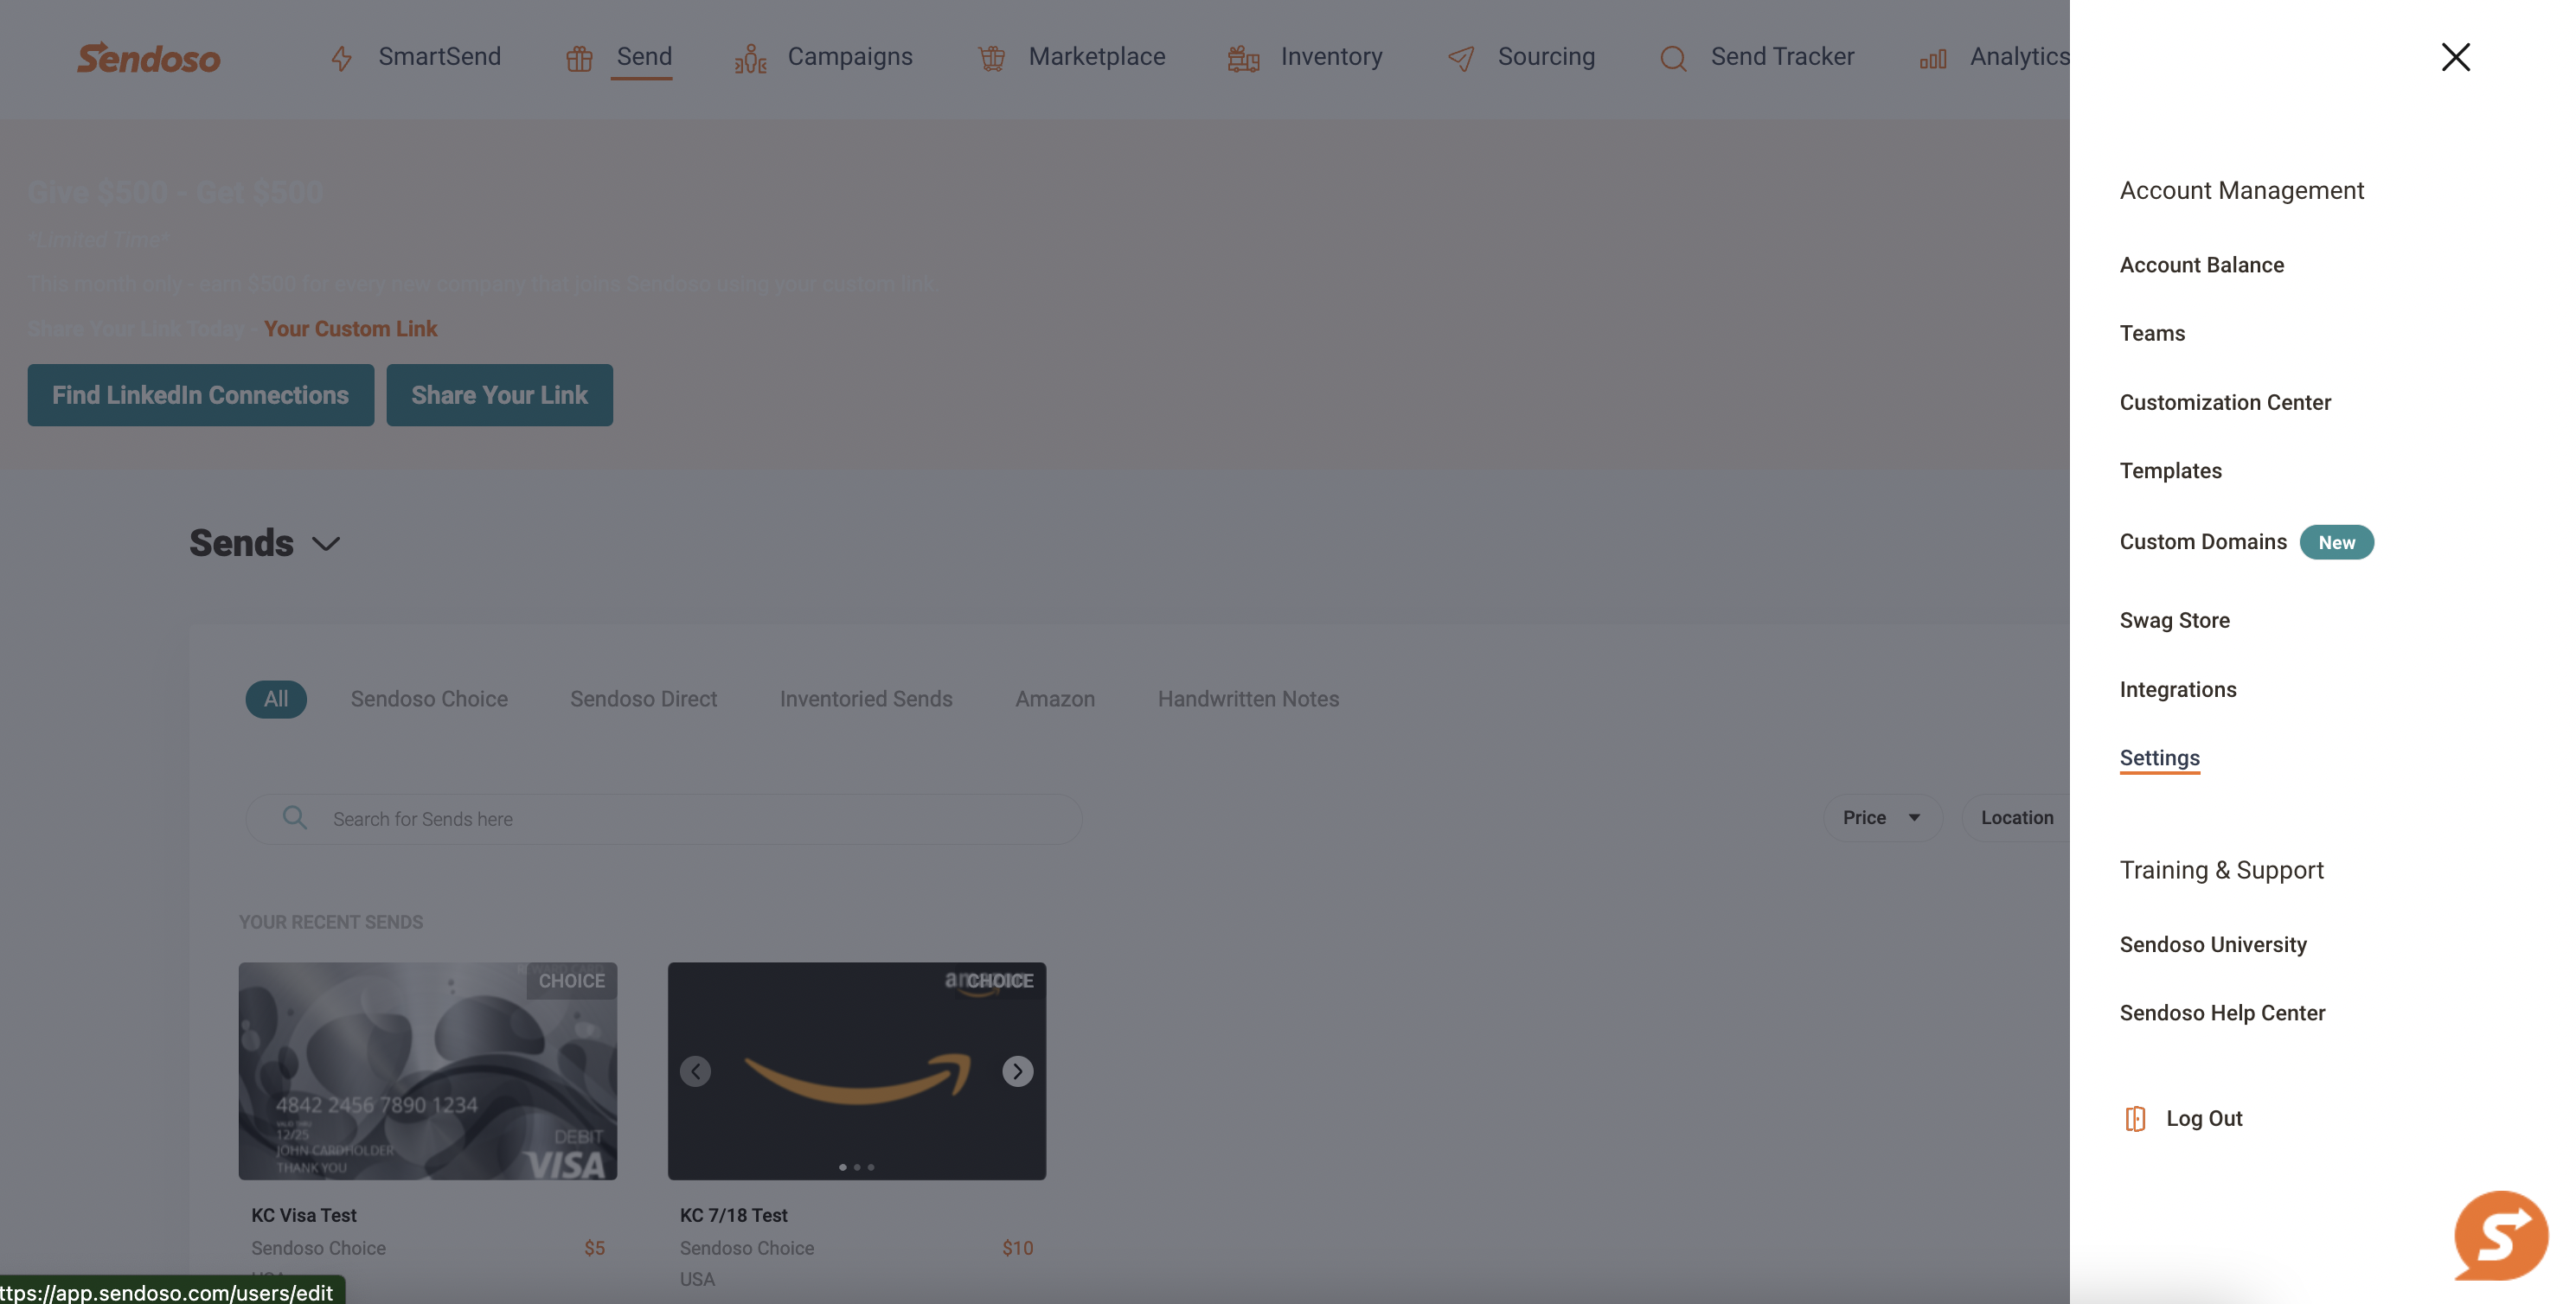Close the account side panel
This screenshot has height=1304, width=2576.
click(x=2455, y=57)
